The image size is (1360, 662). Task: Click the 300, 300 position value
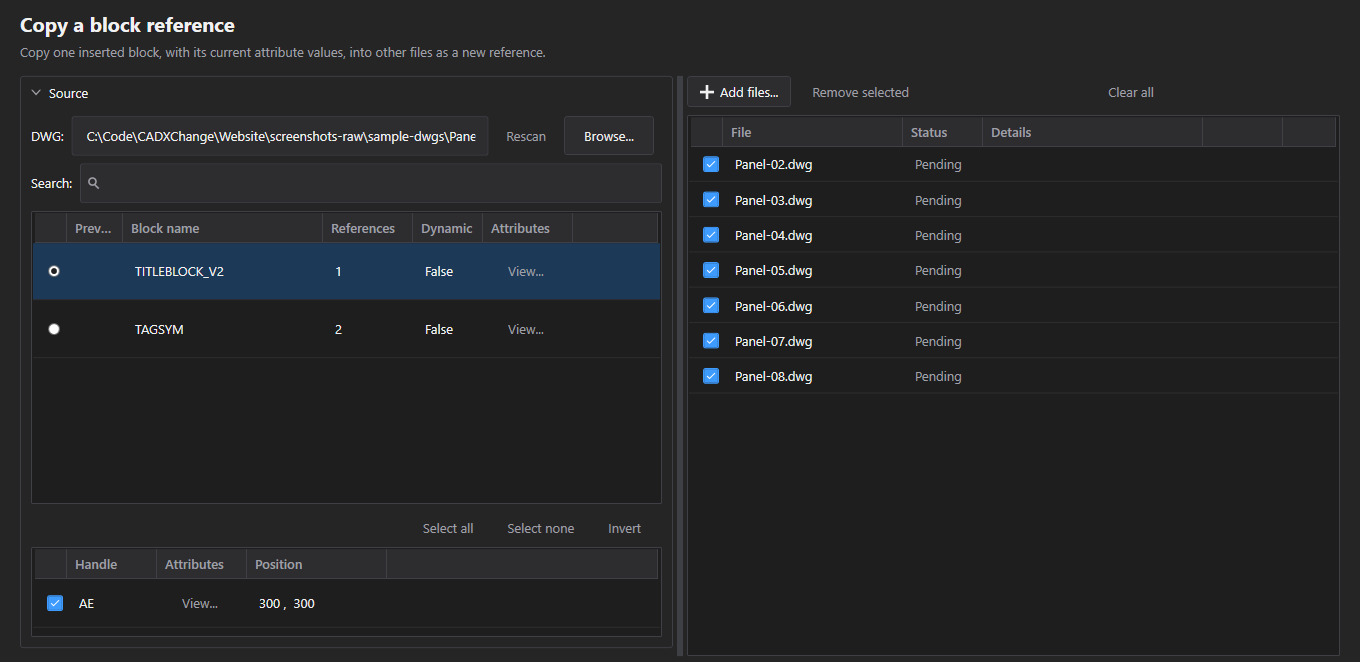[287, 603]
